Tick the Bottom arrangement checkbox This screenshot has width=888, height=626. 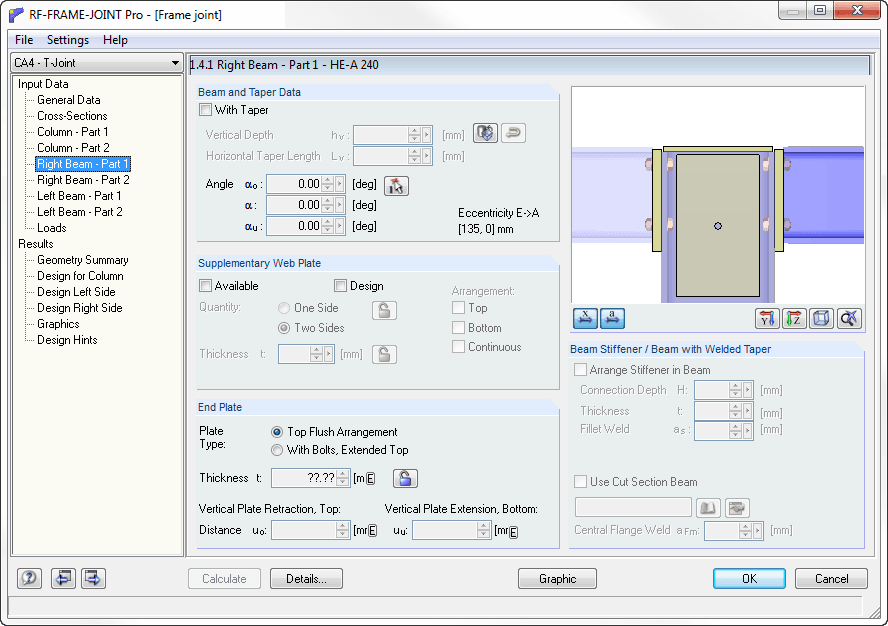(459, 328)
